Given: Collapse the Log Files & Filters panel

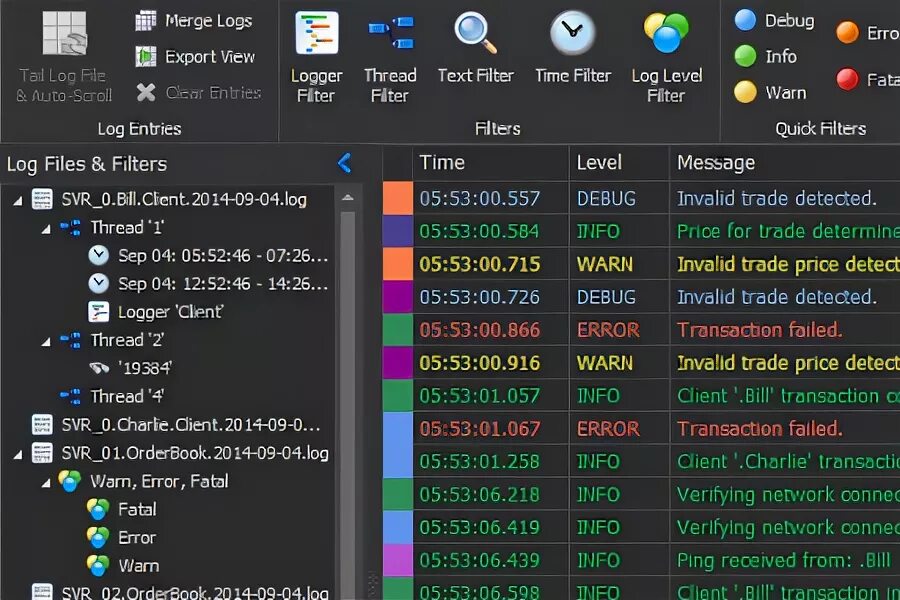Looking at the screenshot, I should [344, 163].
